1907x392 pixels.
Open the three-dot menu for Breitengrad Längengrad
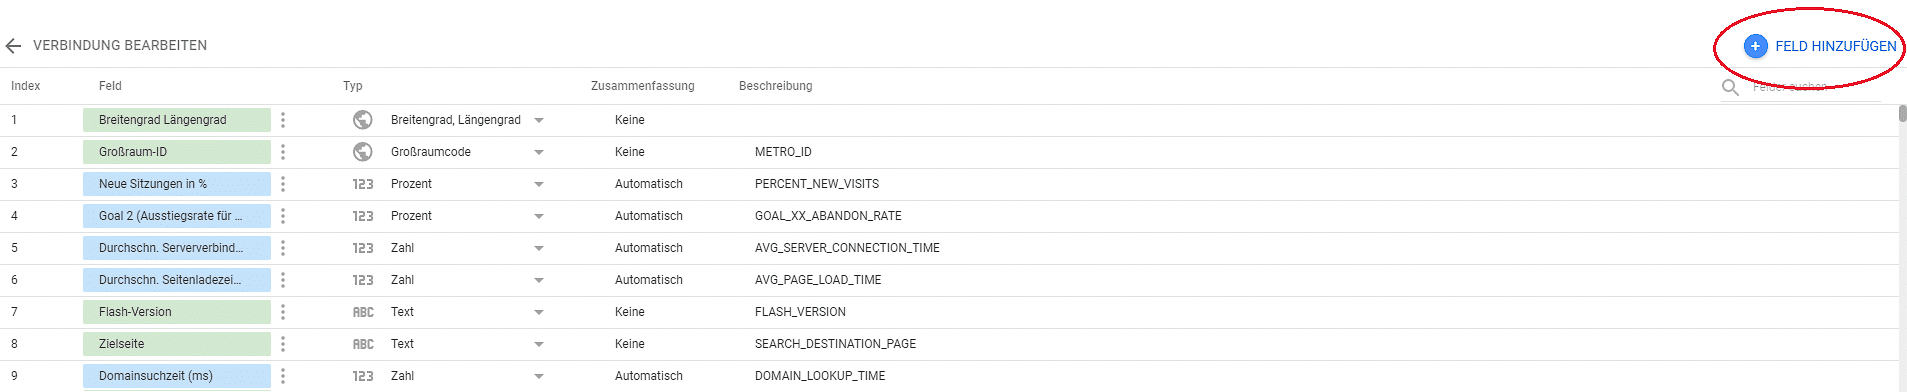coord(283,120)
